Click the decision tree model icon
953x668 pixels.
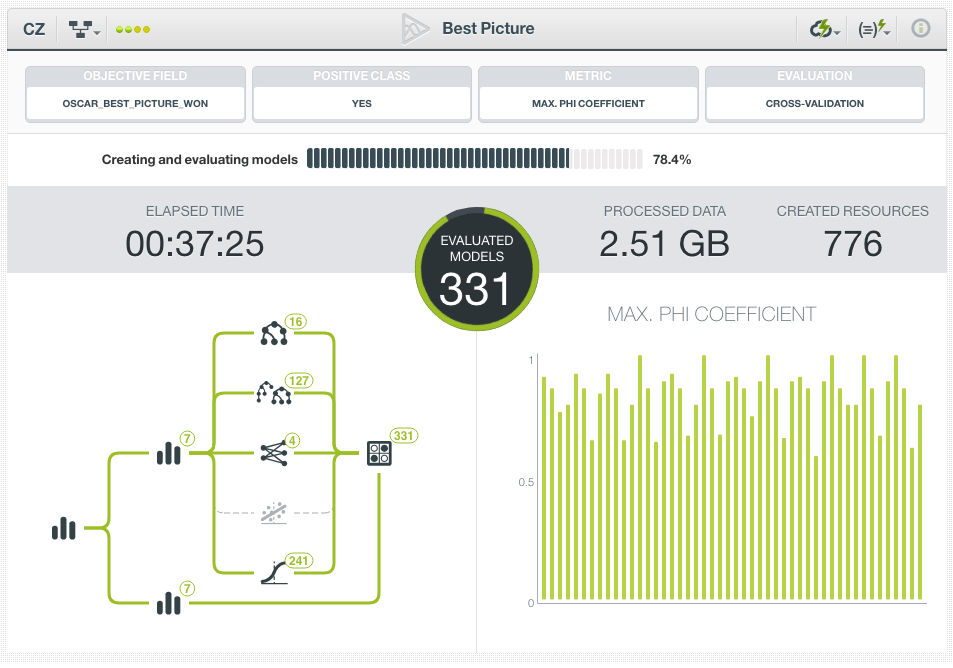(x=273, y=334)
